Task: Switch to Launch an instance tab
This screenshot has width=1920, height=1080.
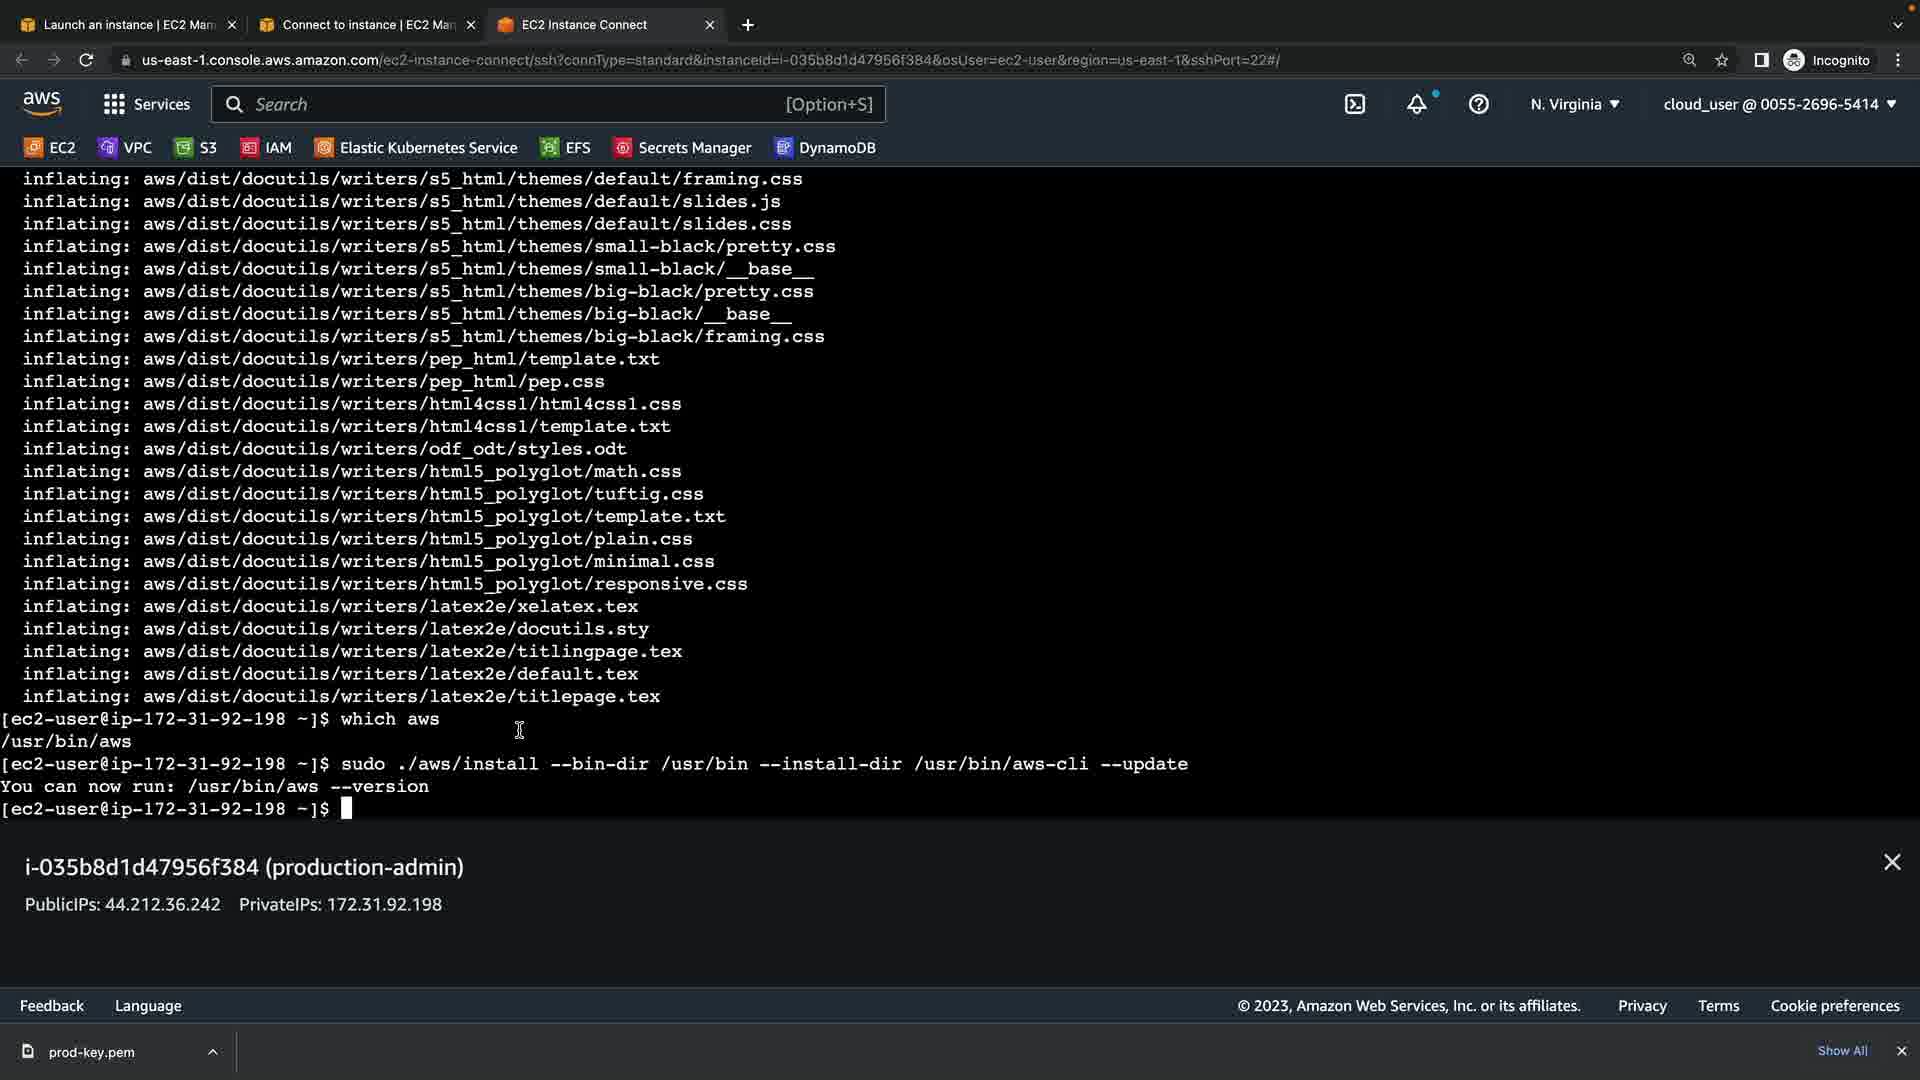Action: pyautogui.click(x=128, y=25)
